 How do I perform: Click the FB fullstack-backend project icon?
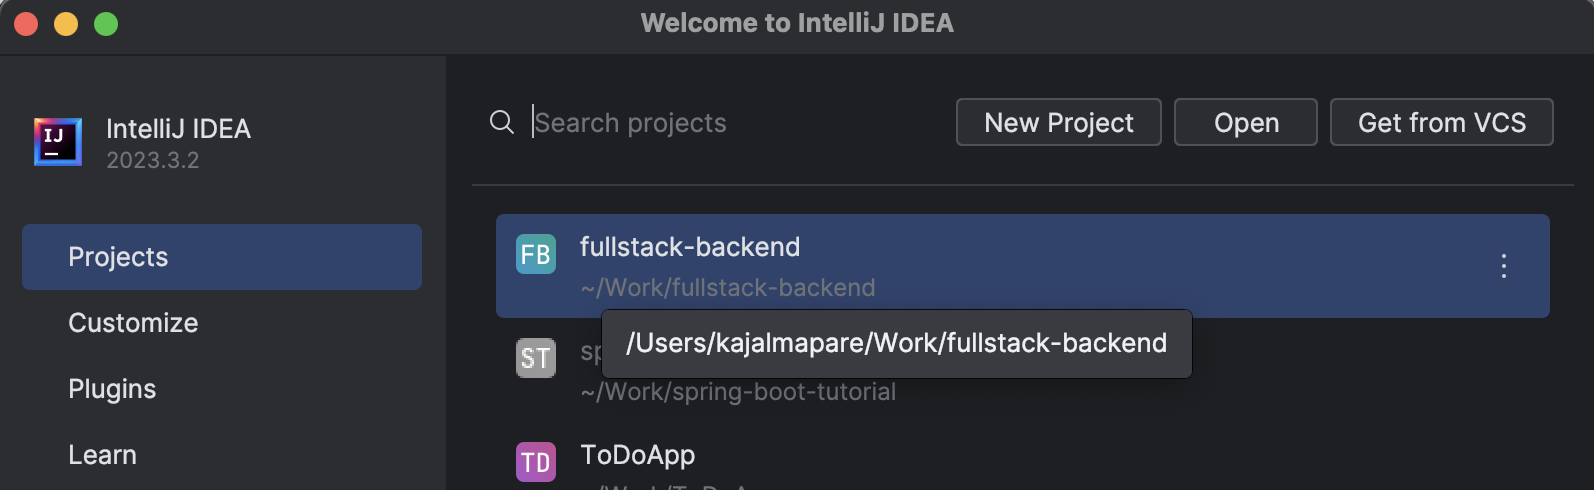(x=536, y=254)
